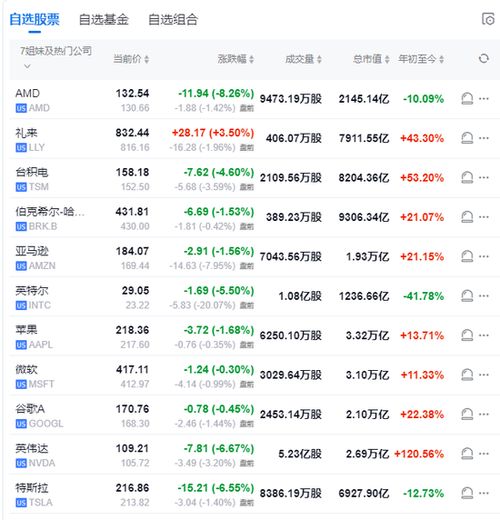Open the watchlist settings icon at top right

point(488,19)
